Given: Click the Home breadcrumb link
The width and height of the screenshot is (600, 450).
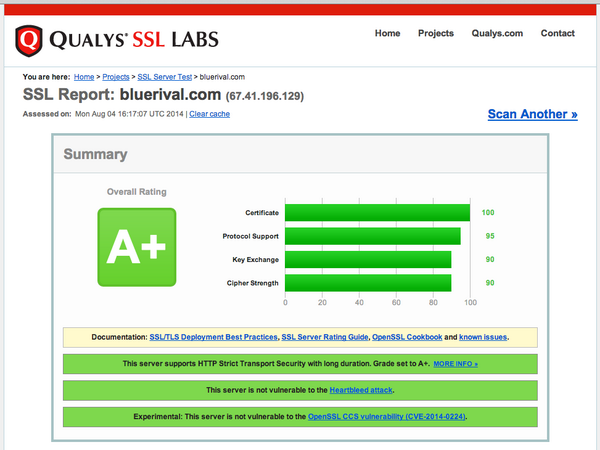Looking at the screenshot, I should (84, 77).
